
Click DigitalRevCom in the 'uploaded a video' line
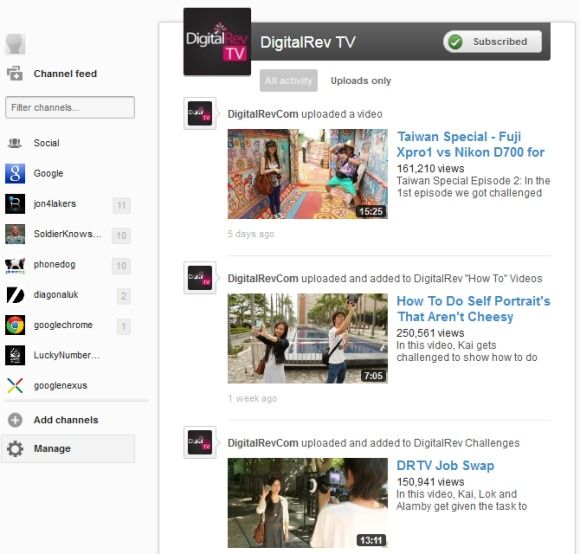(x=263, y=114)
